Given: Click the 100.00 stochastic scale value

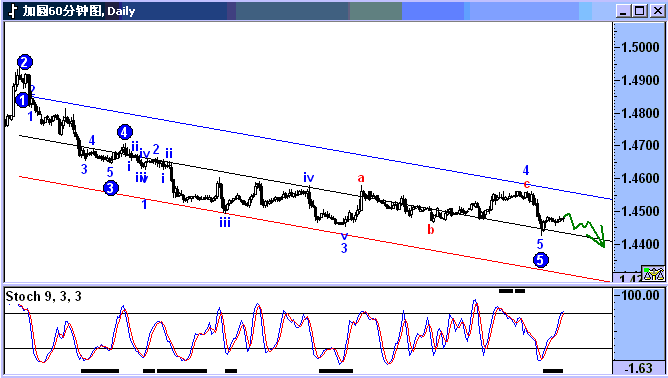Looking at the screenshot, I should point(640,295).
